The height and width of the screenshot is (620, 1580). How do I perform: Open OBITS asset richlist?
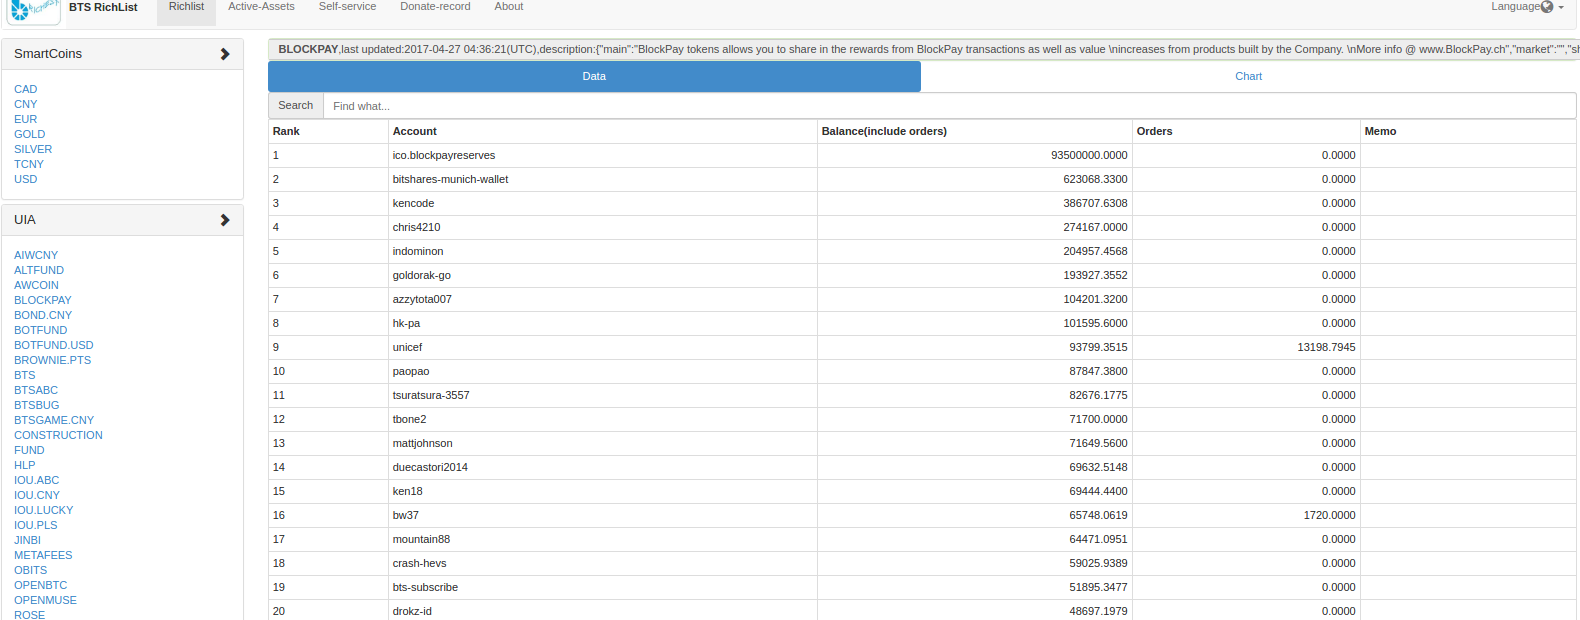(30, 570)
